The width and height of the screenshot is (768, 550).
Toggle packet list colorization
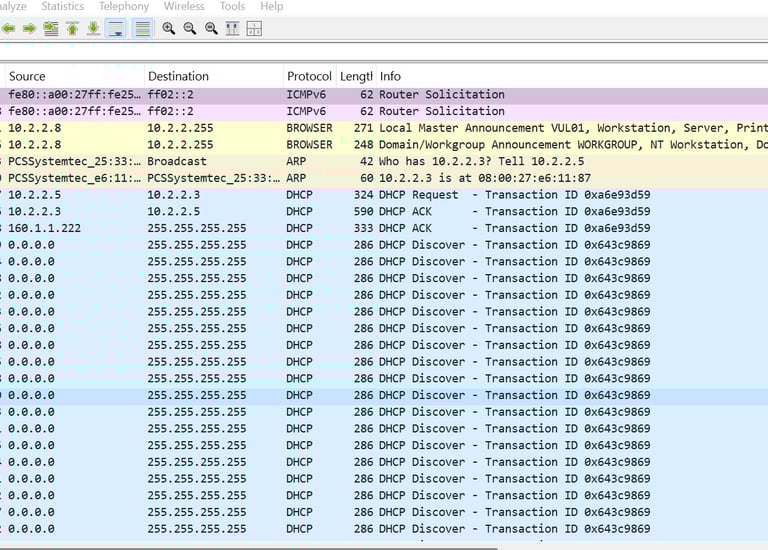pos(143,28)
